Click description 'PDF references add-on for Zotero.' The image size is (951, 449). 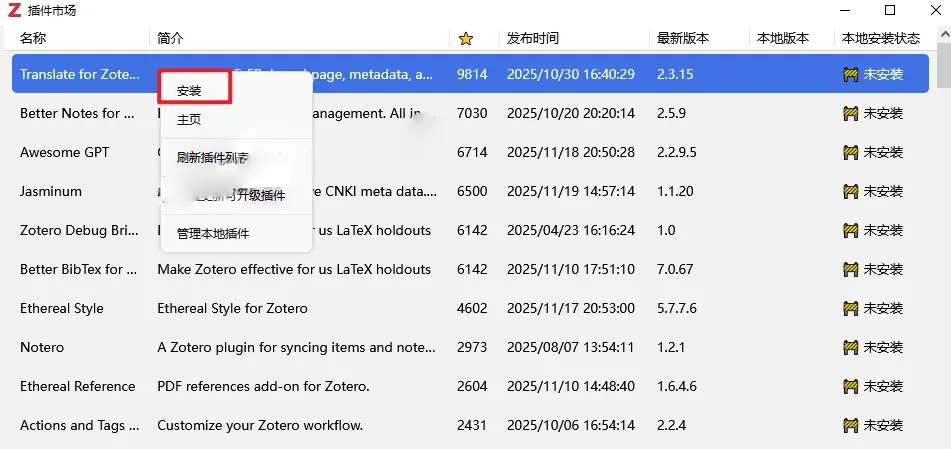[x=263, y=386]
